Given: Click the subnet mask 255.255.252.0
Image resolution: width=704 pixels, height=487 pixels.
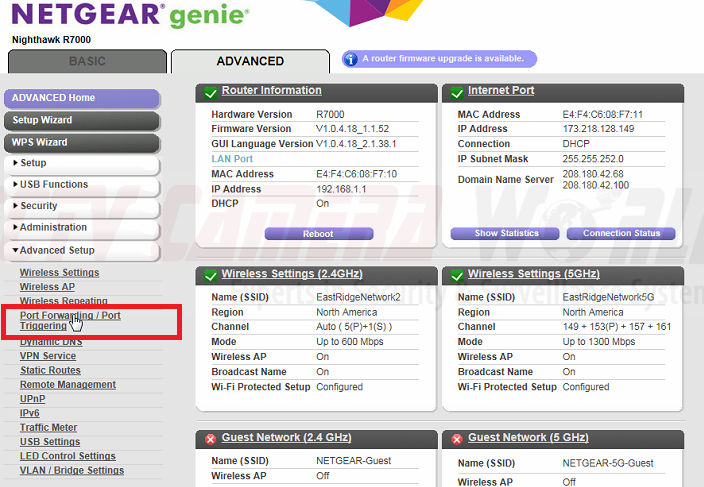Looking at the screenshot, I should click(x=593, y=159).
